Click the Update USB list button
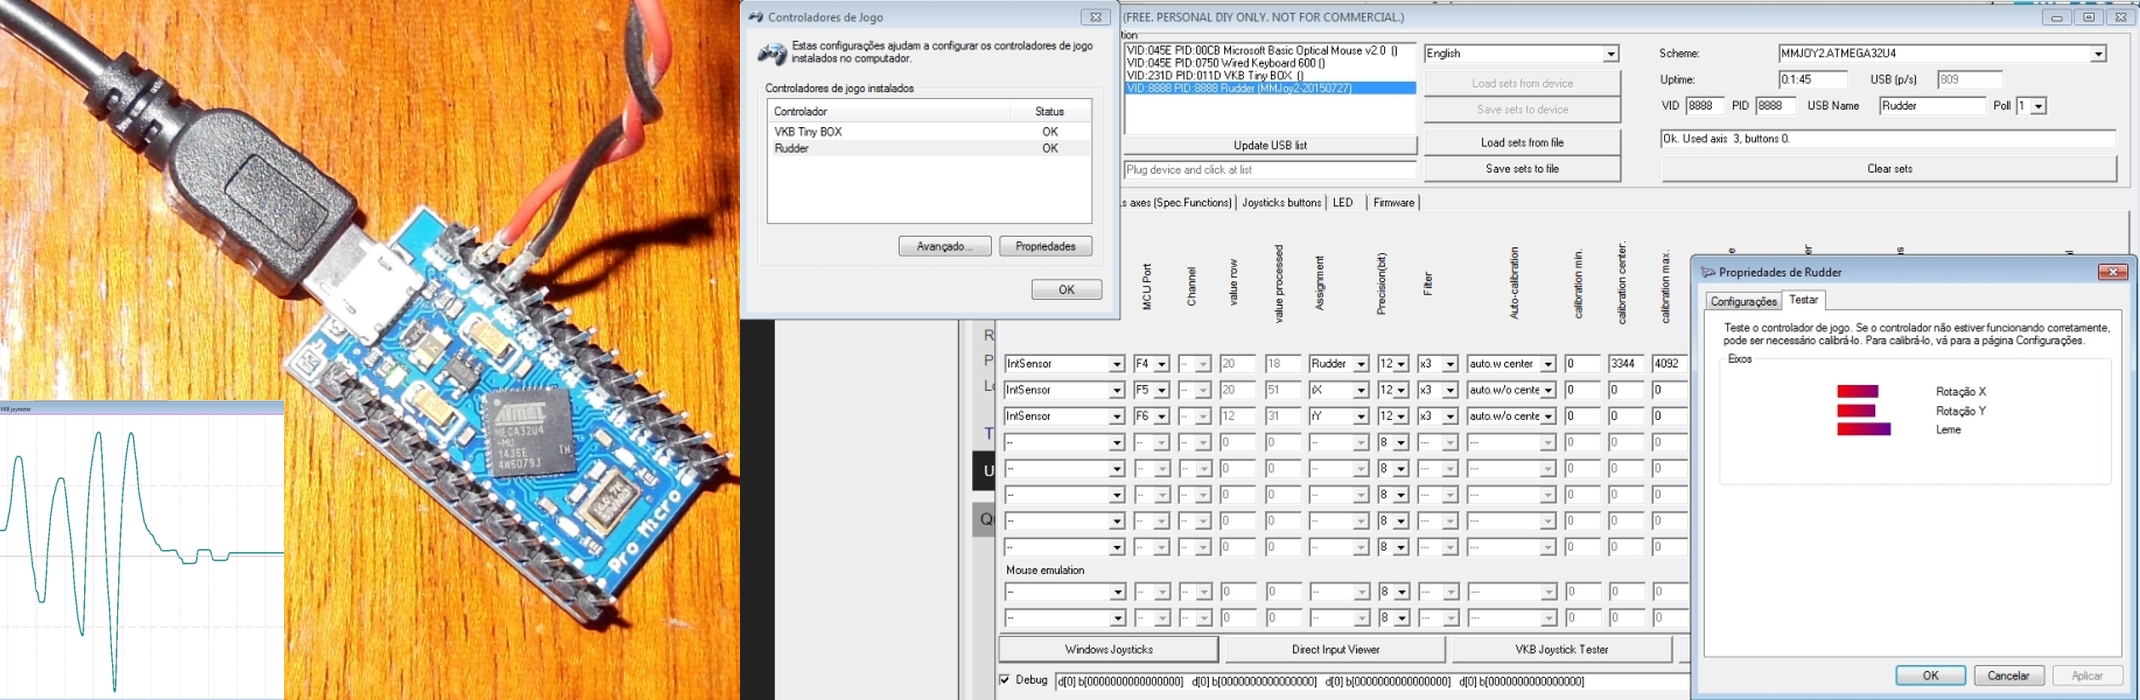 coord(1270,145)
